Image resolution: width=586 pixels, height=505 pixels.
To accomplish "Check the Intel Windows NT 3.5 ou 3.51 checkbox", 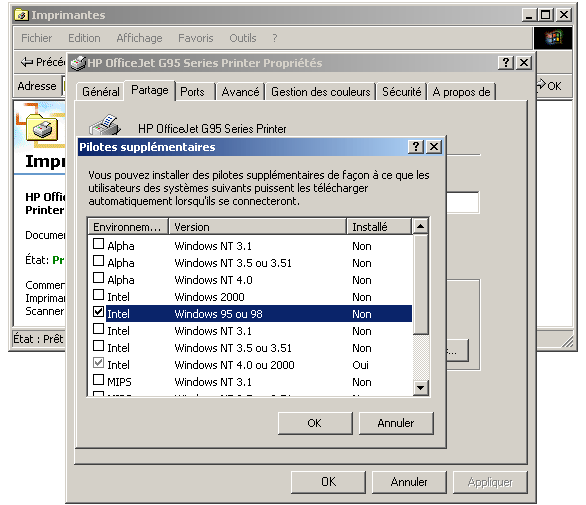I will [x=98, y=346].
